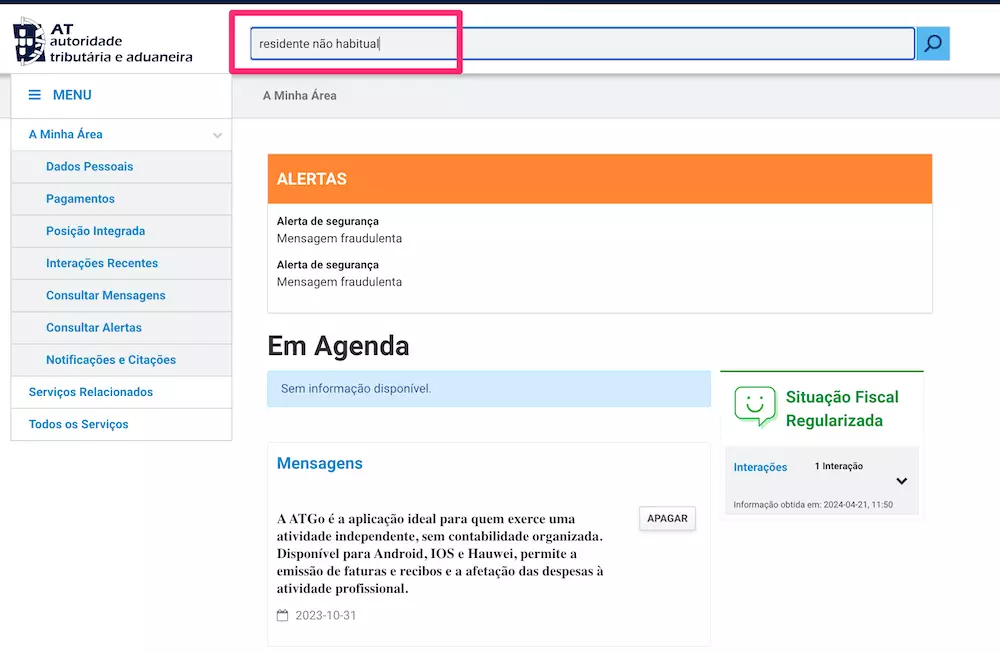Focus the search field containing 'residente não habitual'
Screen dimensions: 1000x653
tap(582, 43)
